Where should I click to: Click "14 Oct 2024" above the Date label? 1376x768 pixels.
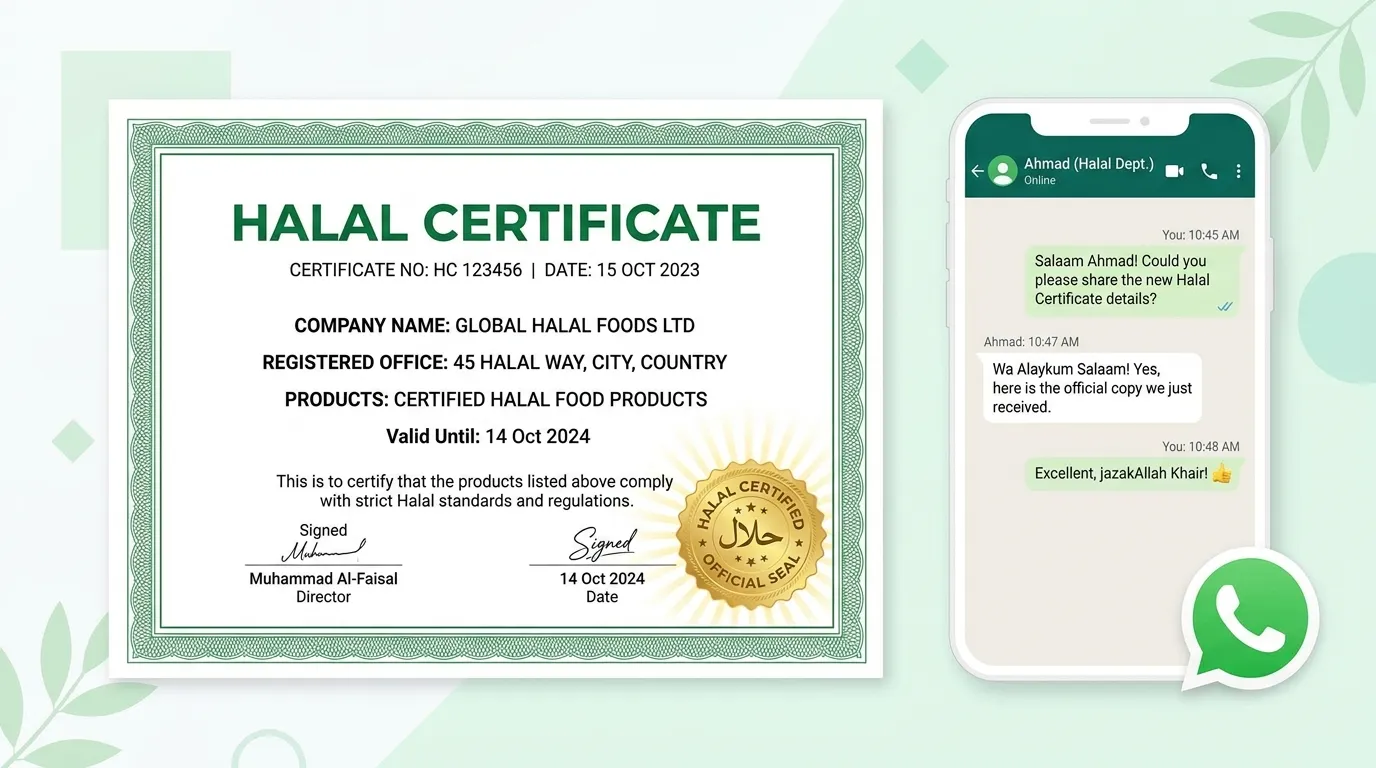(602, 579)
